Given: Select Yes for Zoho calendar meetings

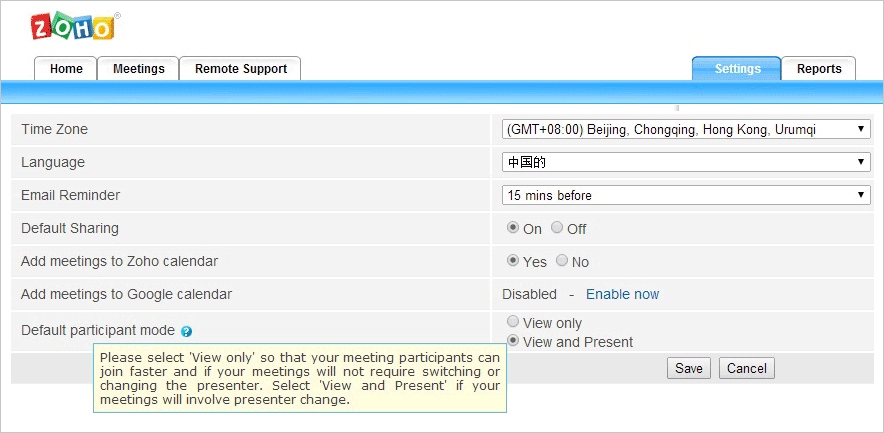Looking at the screenshot, I should point(513,261).
